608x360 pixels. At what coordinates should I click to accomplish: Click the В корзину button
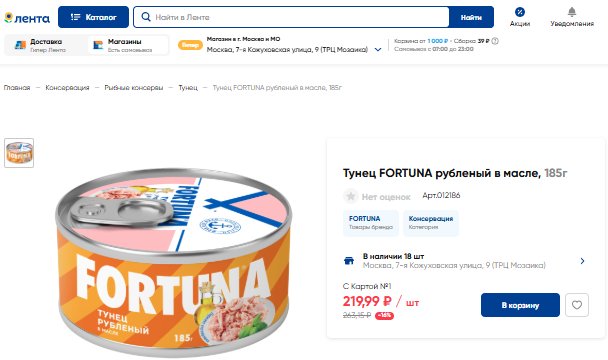(x=520, y=305)
